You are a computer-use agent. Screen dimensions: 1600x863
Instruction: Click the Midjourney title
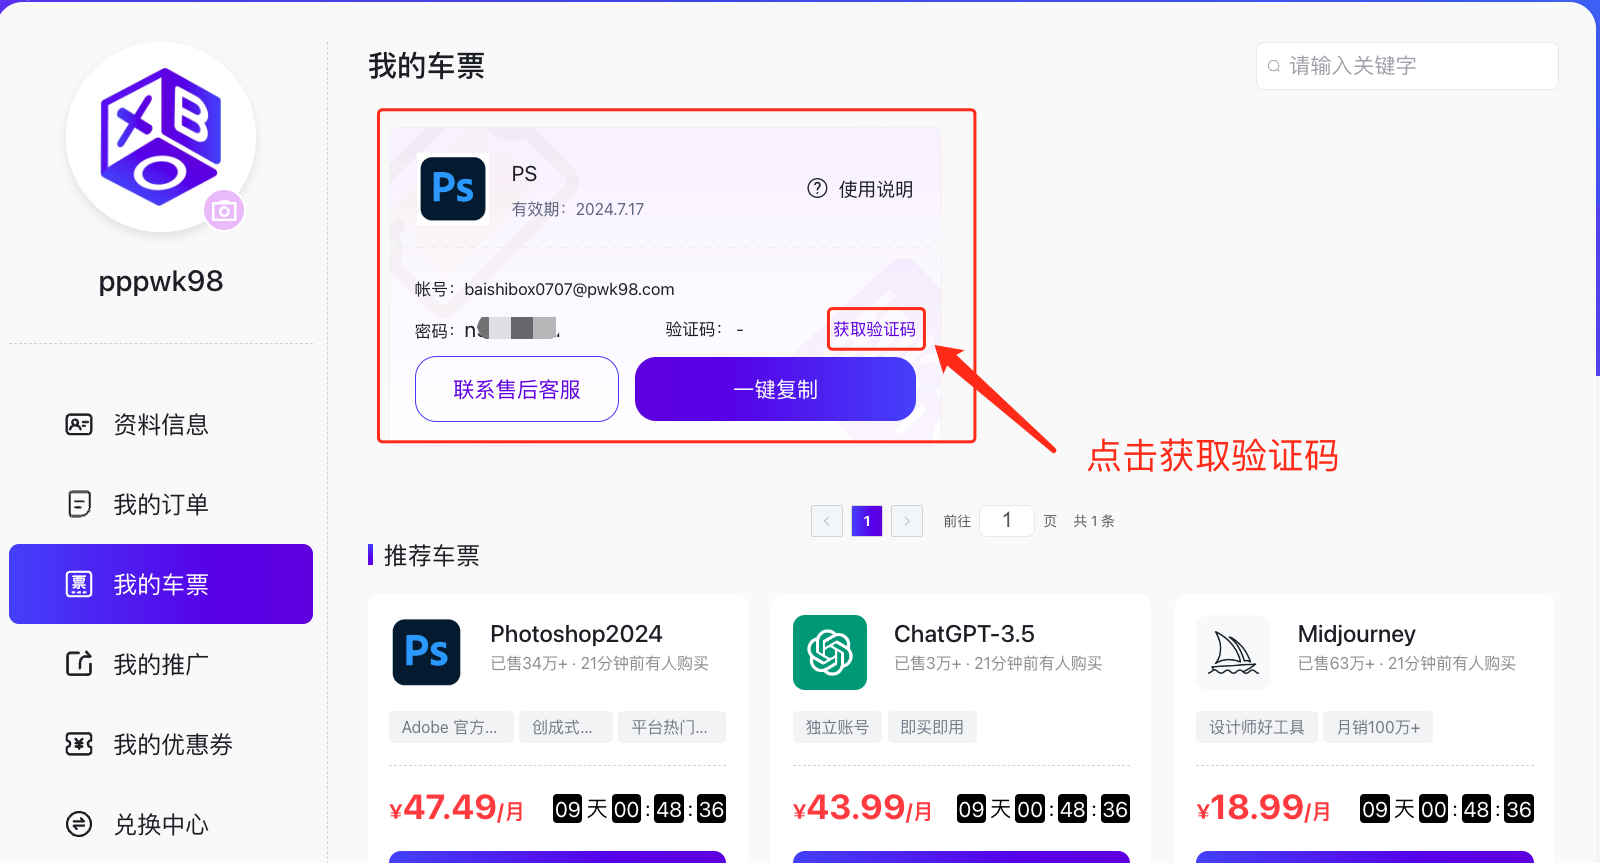pos(1357,634)
